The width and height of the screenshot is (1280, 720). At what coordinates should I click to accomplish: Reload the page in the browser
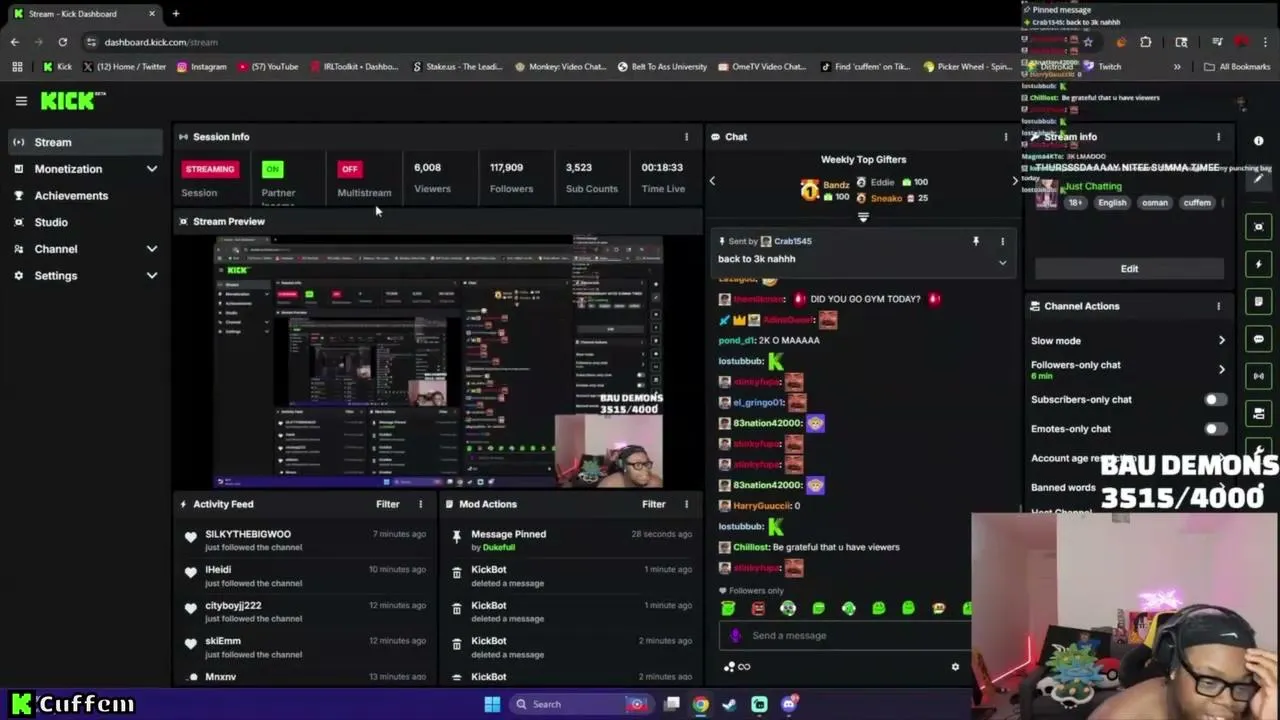coord(62,42)
